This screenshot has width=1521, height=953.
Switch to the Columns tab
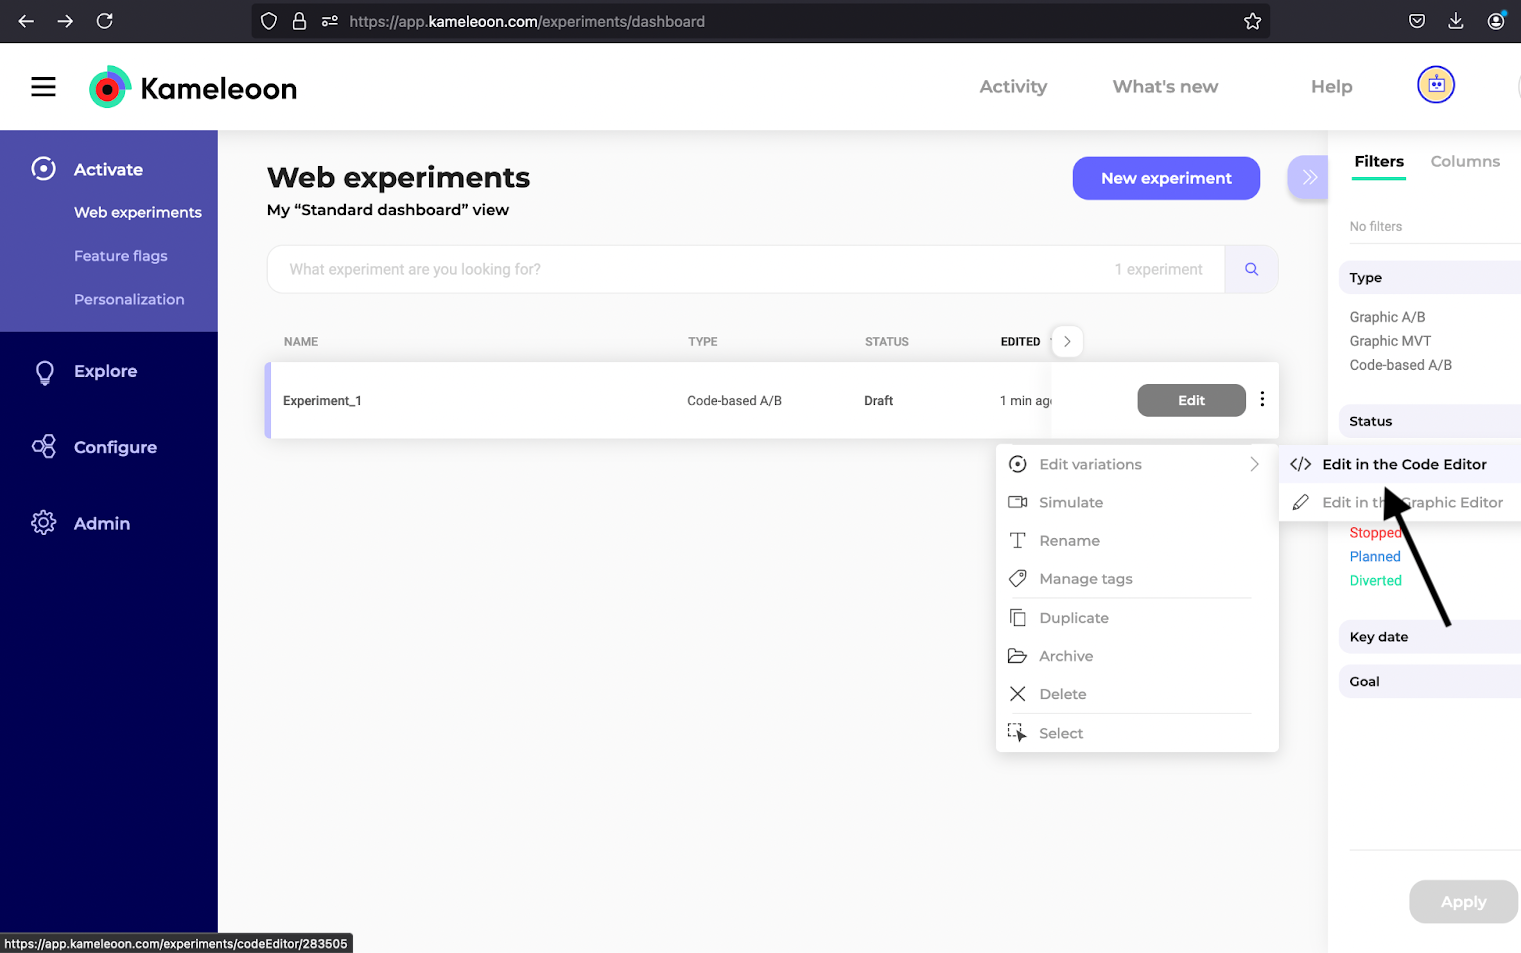point(1465,161)
